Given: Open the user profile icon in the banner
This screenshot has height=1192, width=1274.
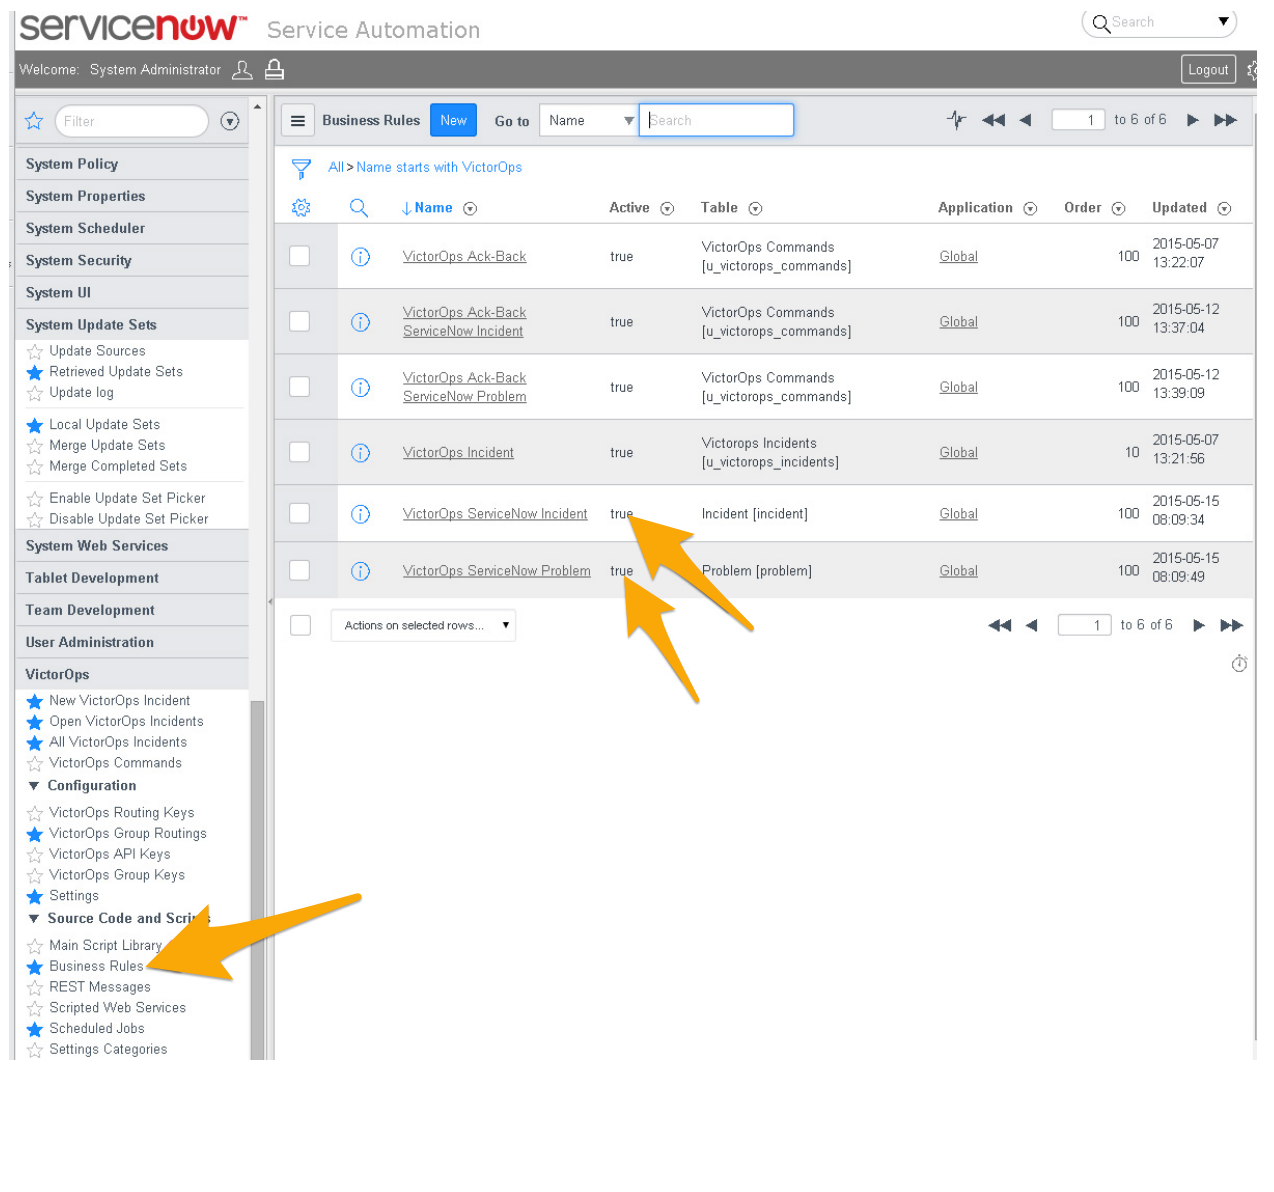Looking at the screenshot, I should [x=242, y=69].
